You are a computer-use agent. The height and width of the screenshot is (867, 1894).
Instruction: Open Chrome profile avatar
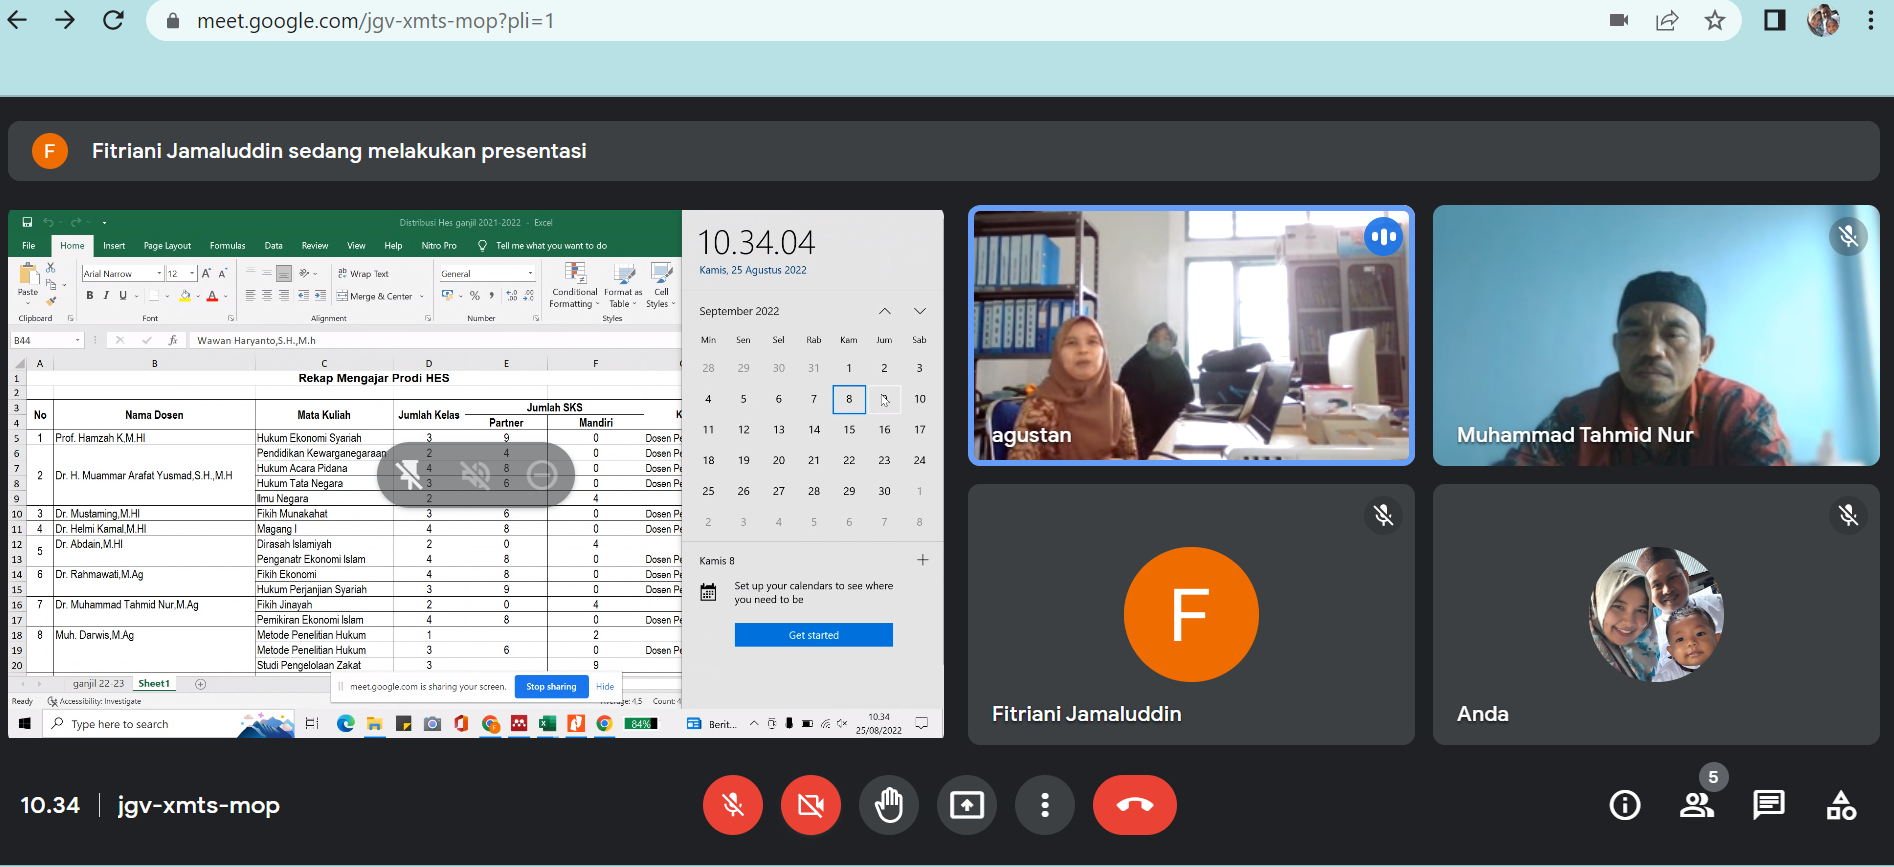pyautogui.click(x=1823, y=21)
